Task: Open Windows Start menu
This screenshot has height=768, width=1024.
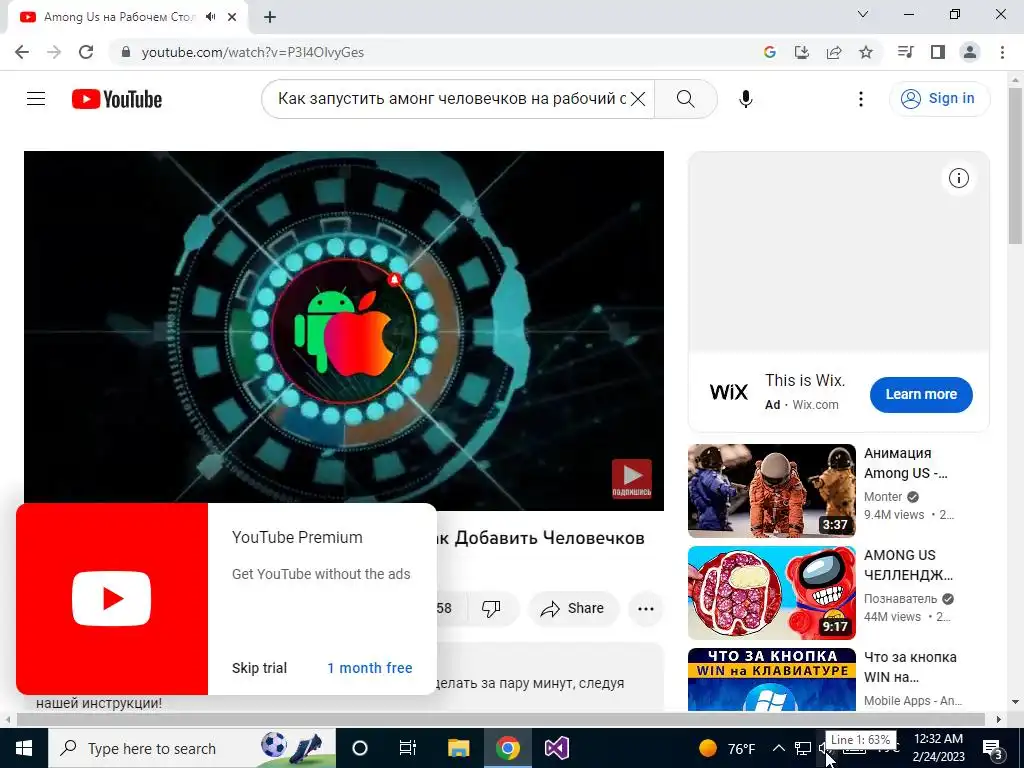Action: tap(24, 748)
